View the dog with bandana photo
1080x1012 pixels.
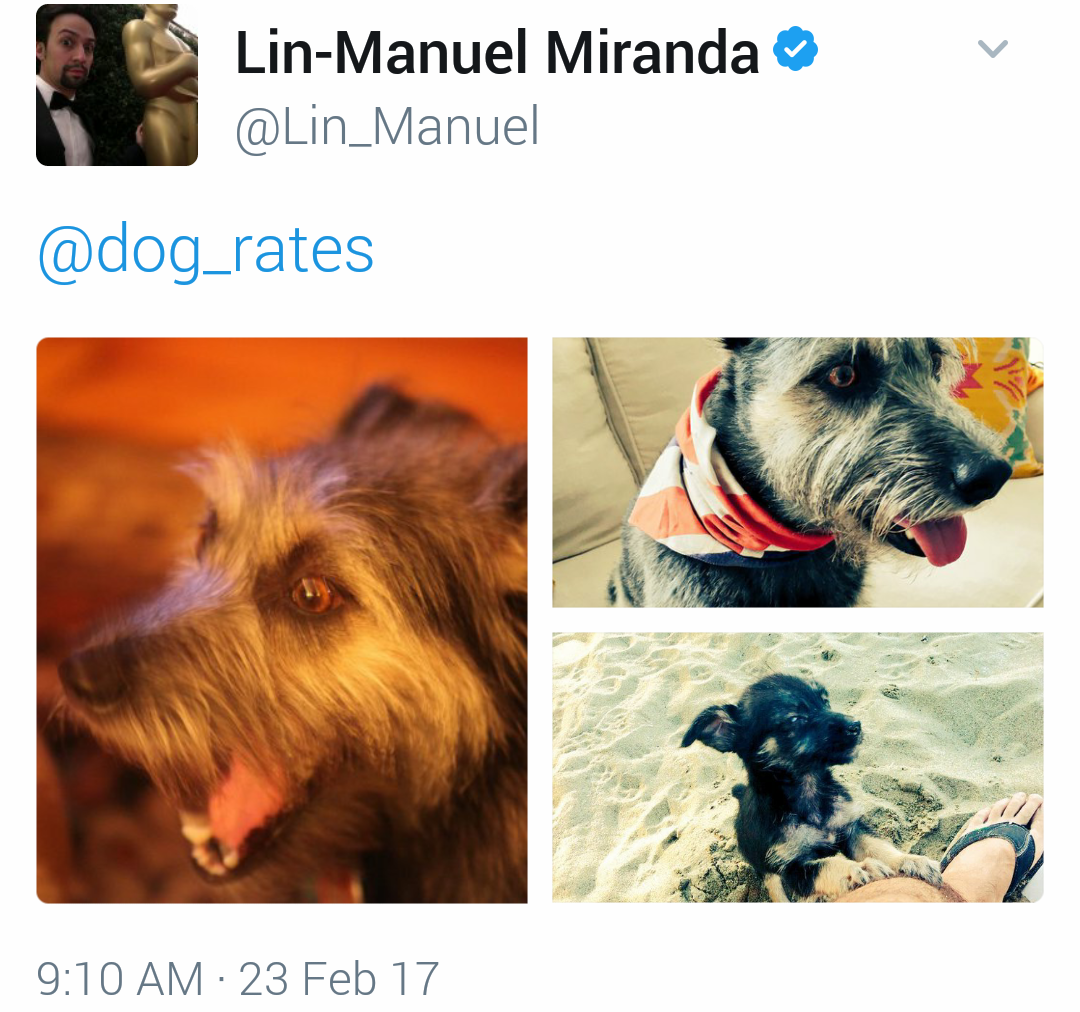[798, 472]
